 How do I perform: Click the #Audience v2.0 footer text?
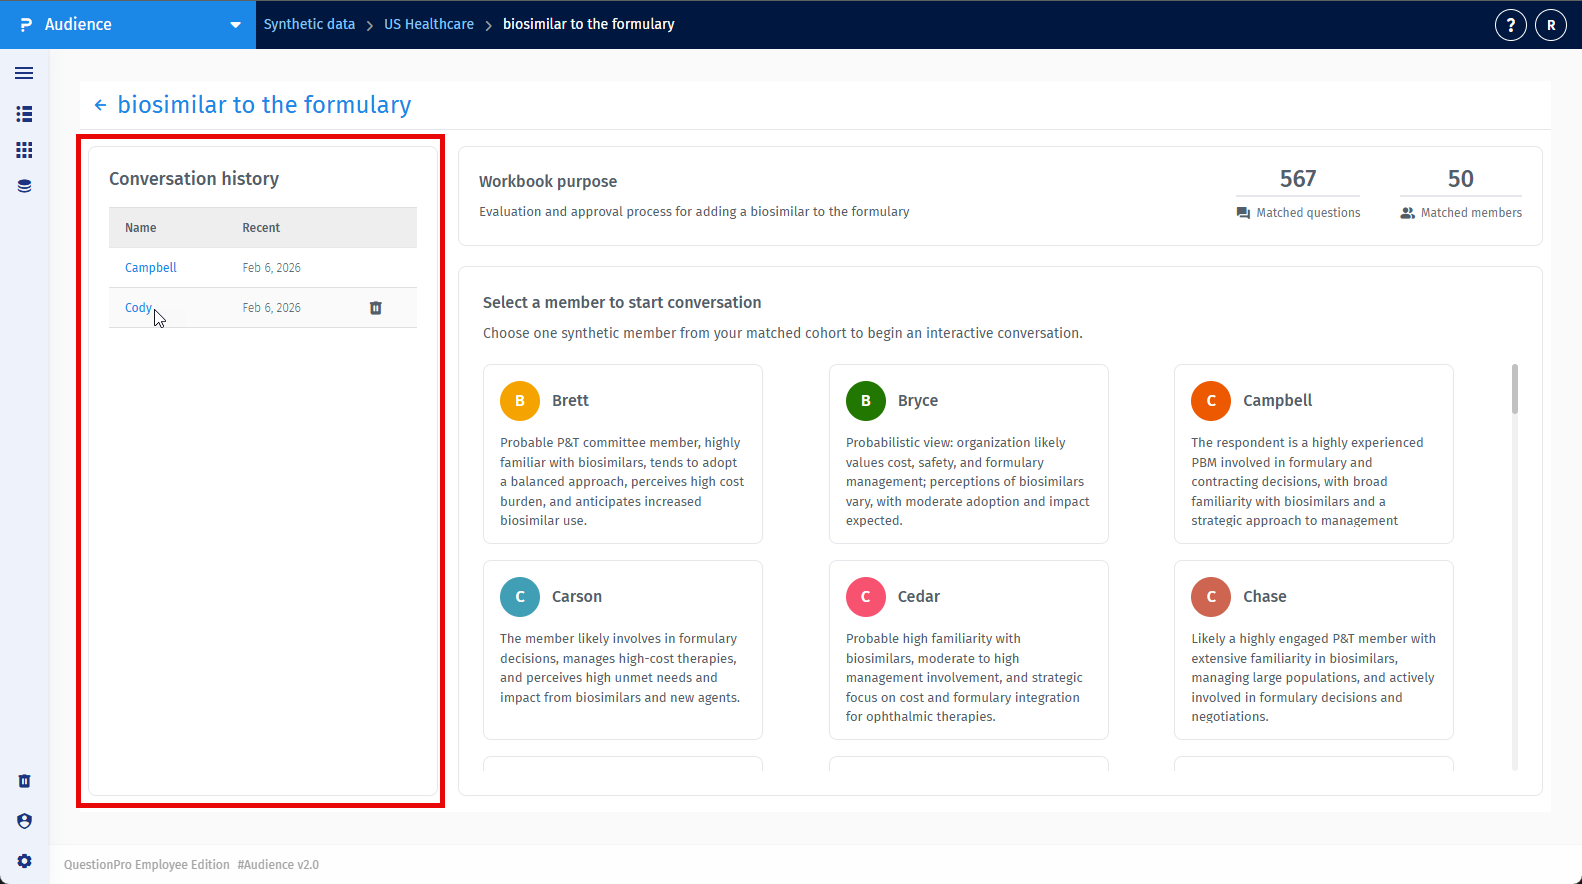click(278, 865)
